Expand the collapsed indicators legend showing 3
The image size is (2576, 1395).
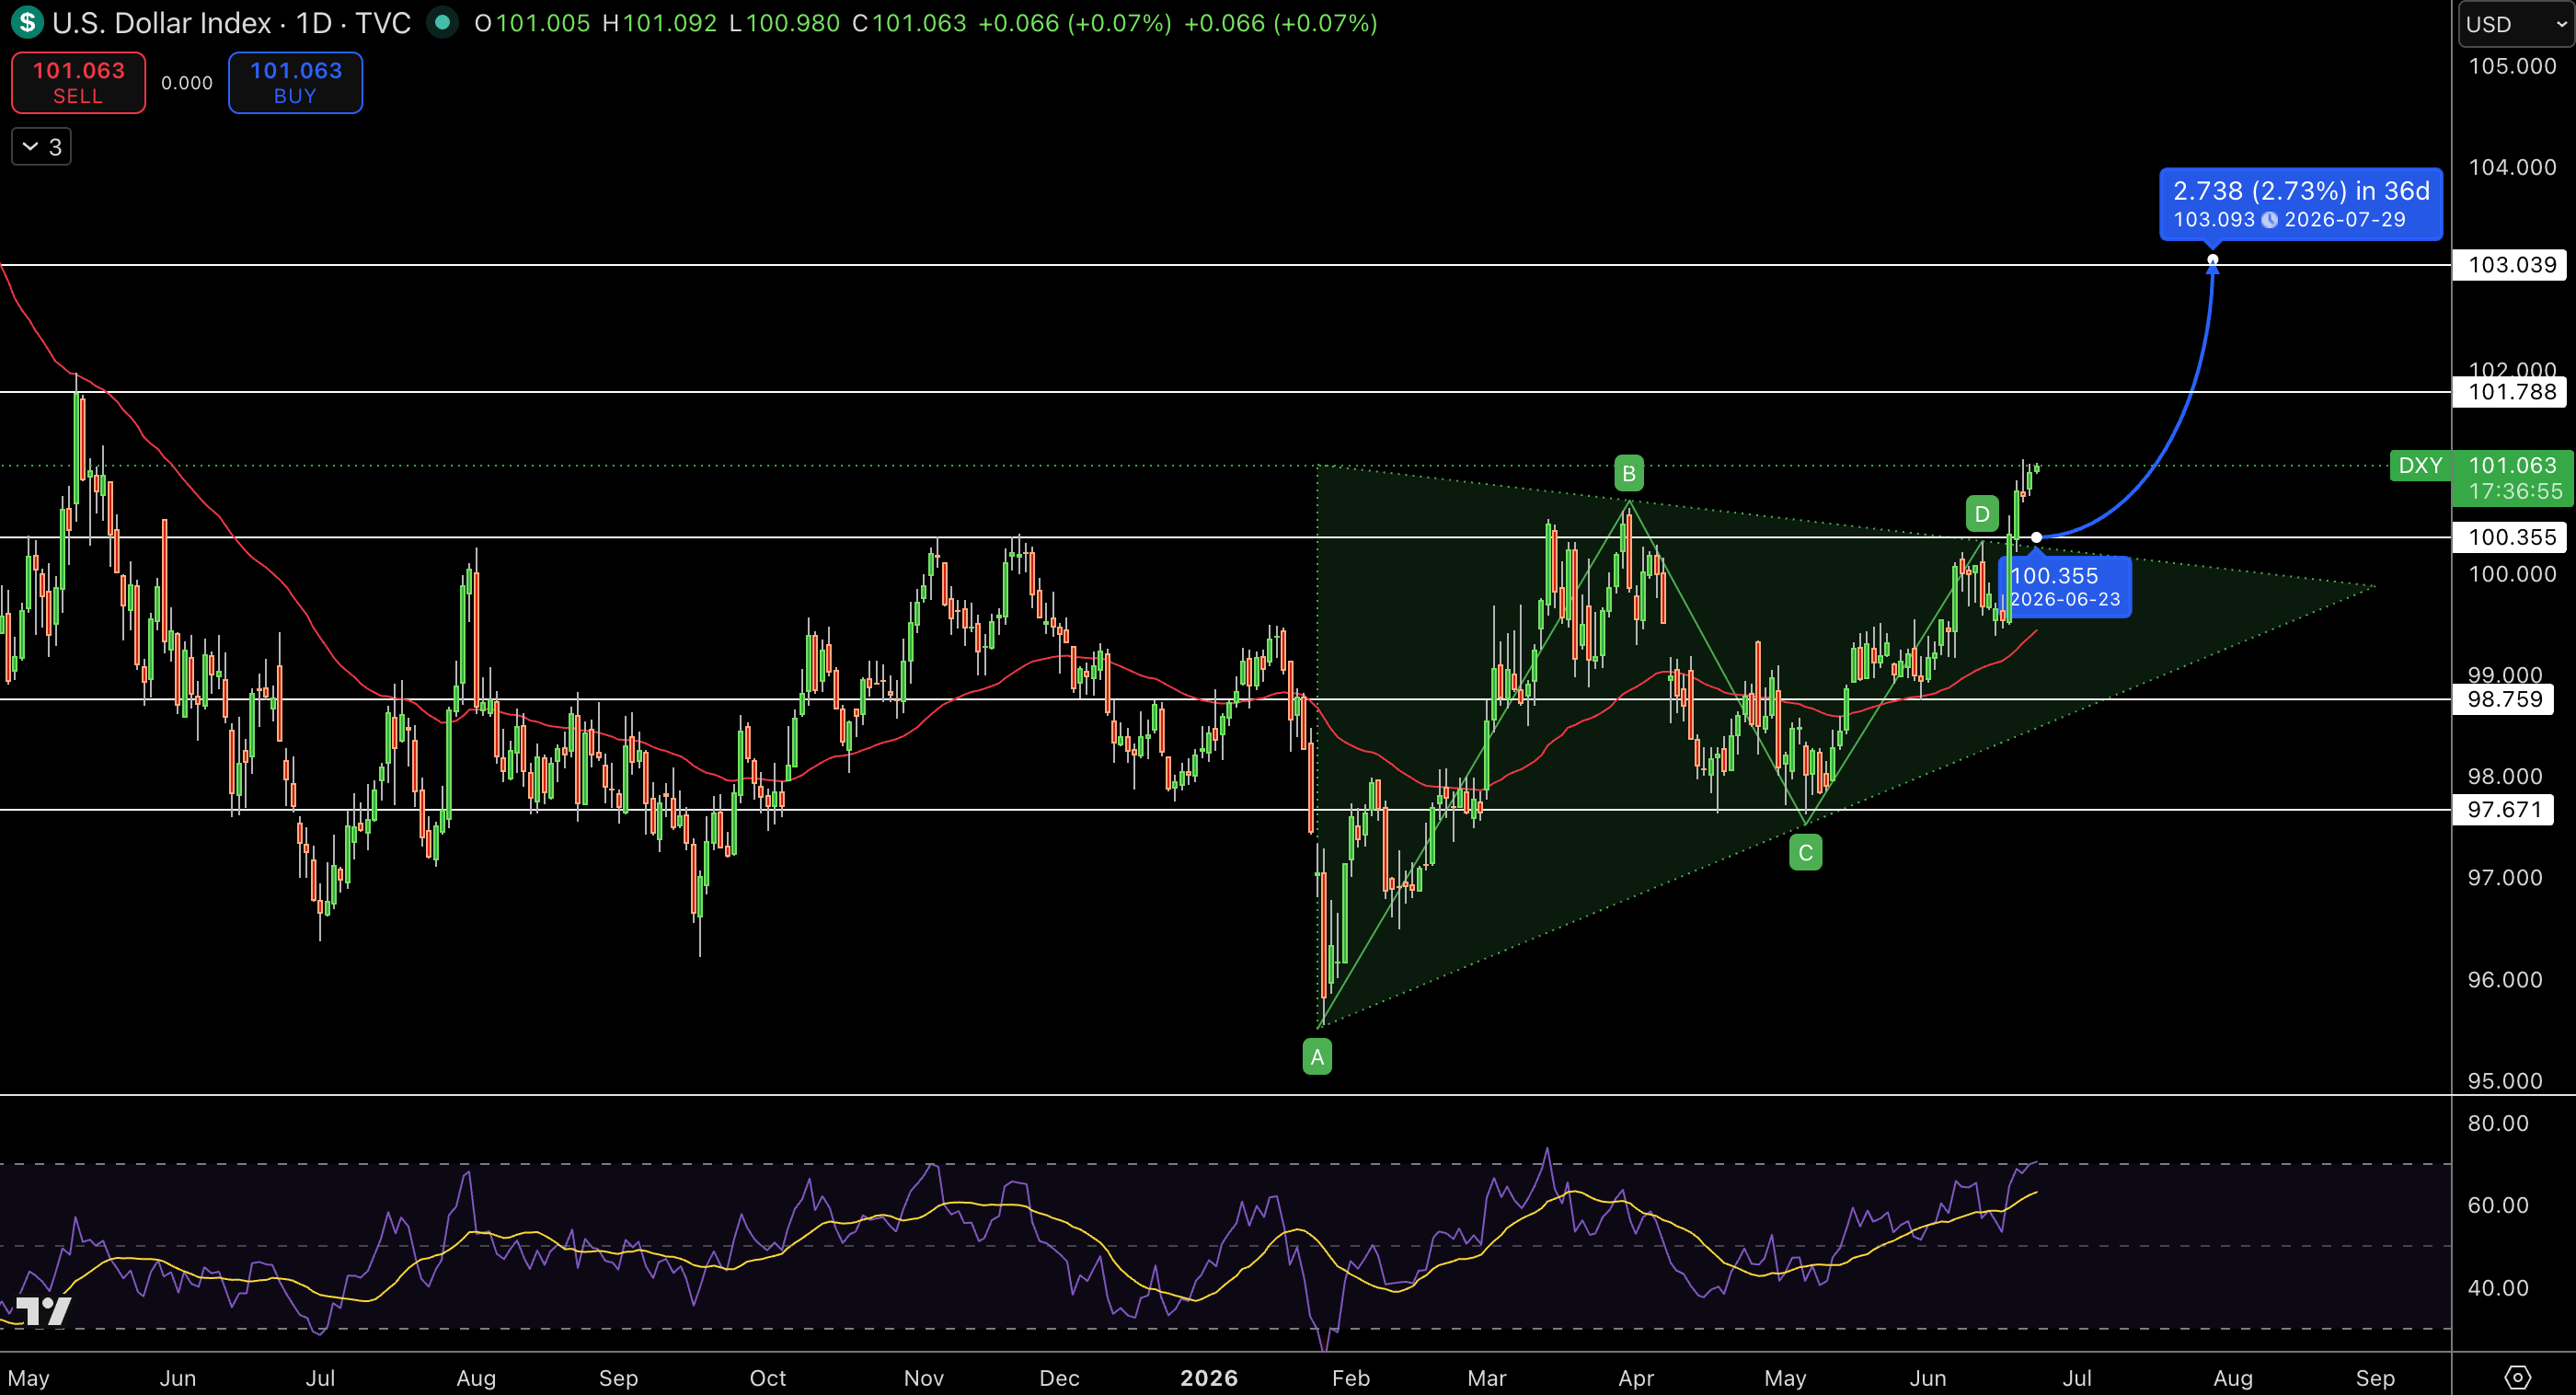41,147
